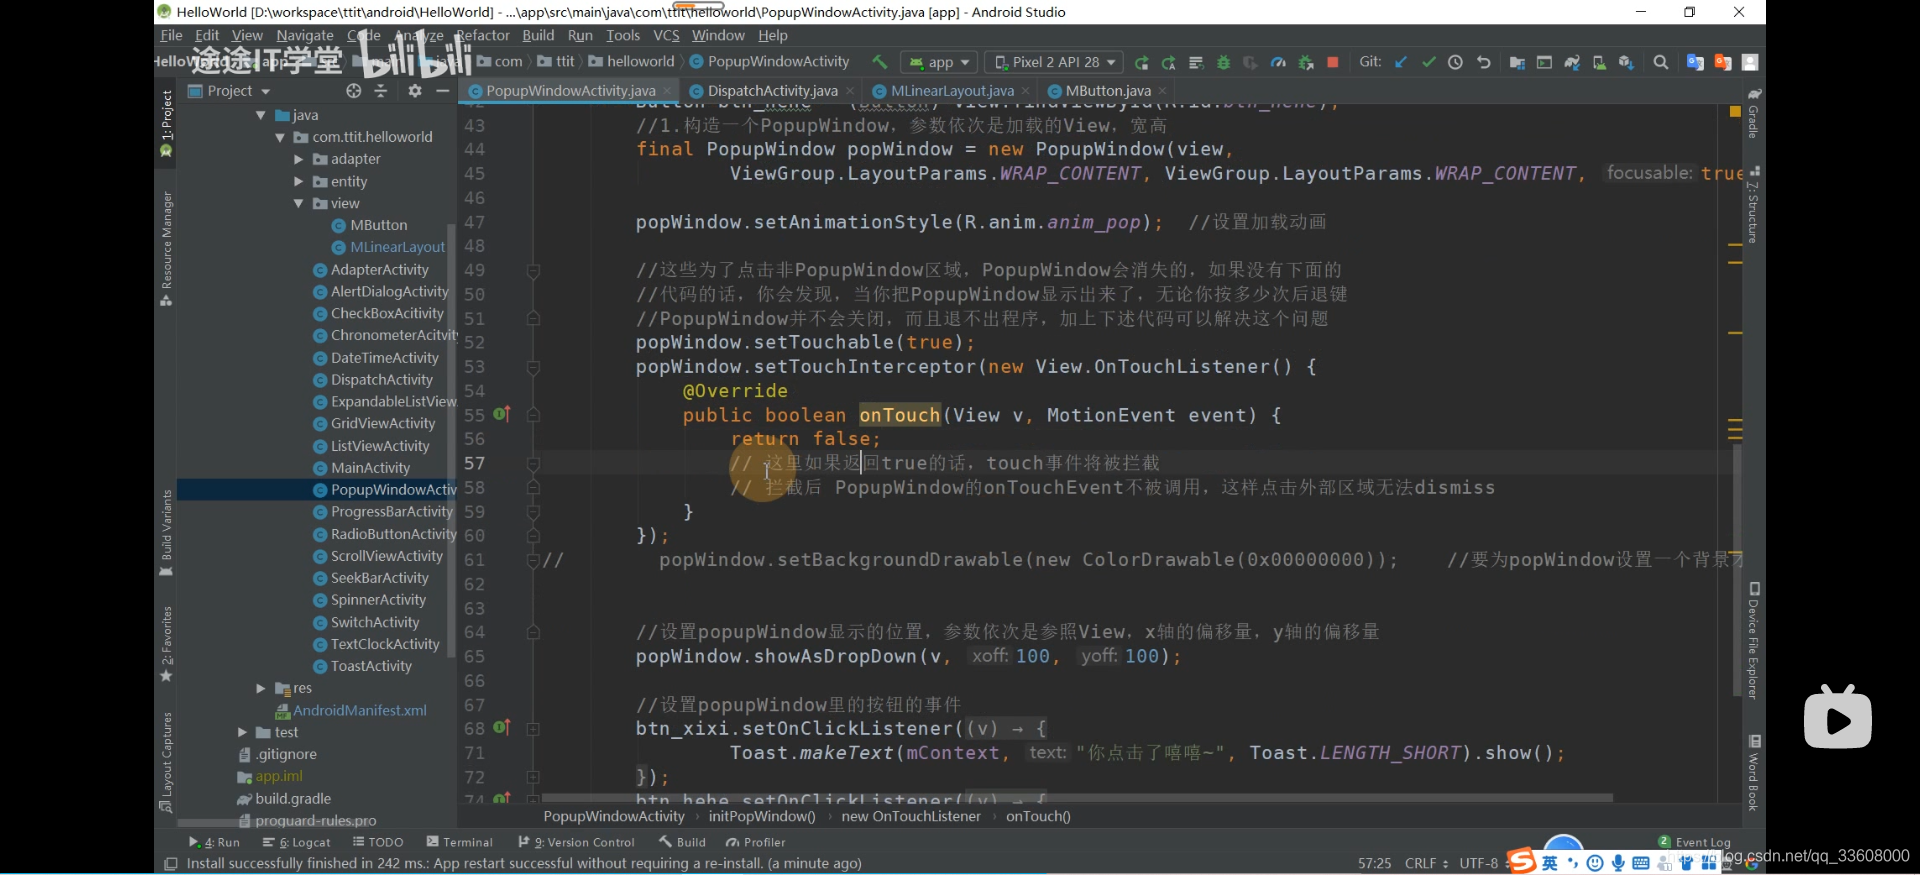Open the Profiler tool window
This screenshot has width=1920, height=875.
(x=755, y=842)
